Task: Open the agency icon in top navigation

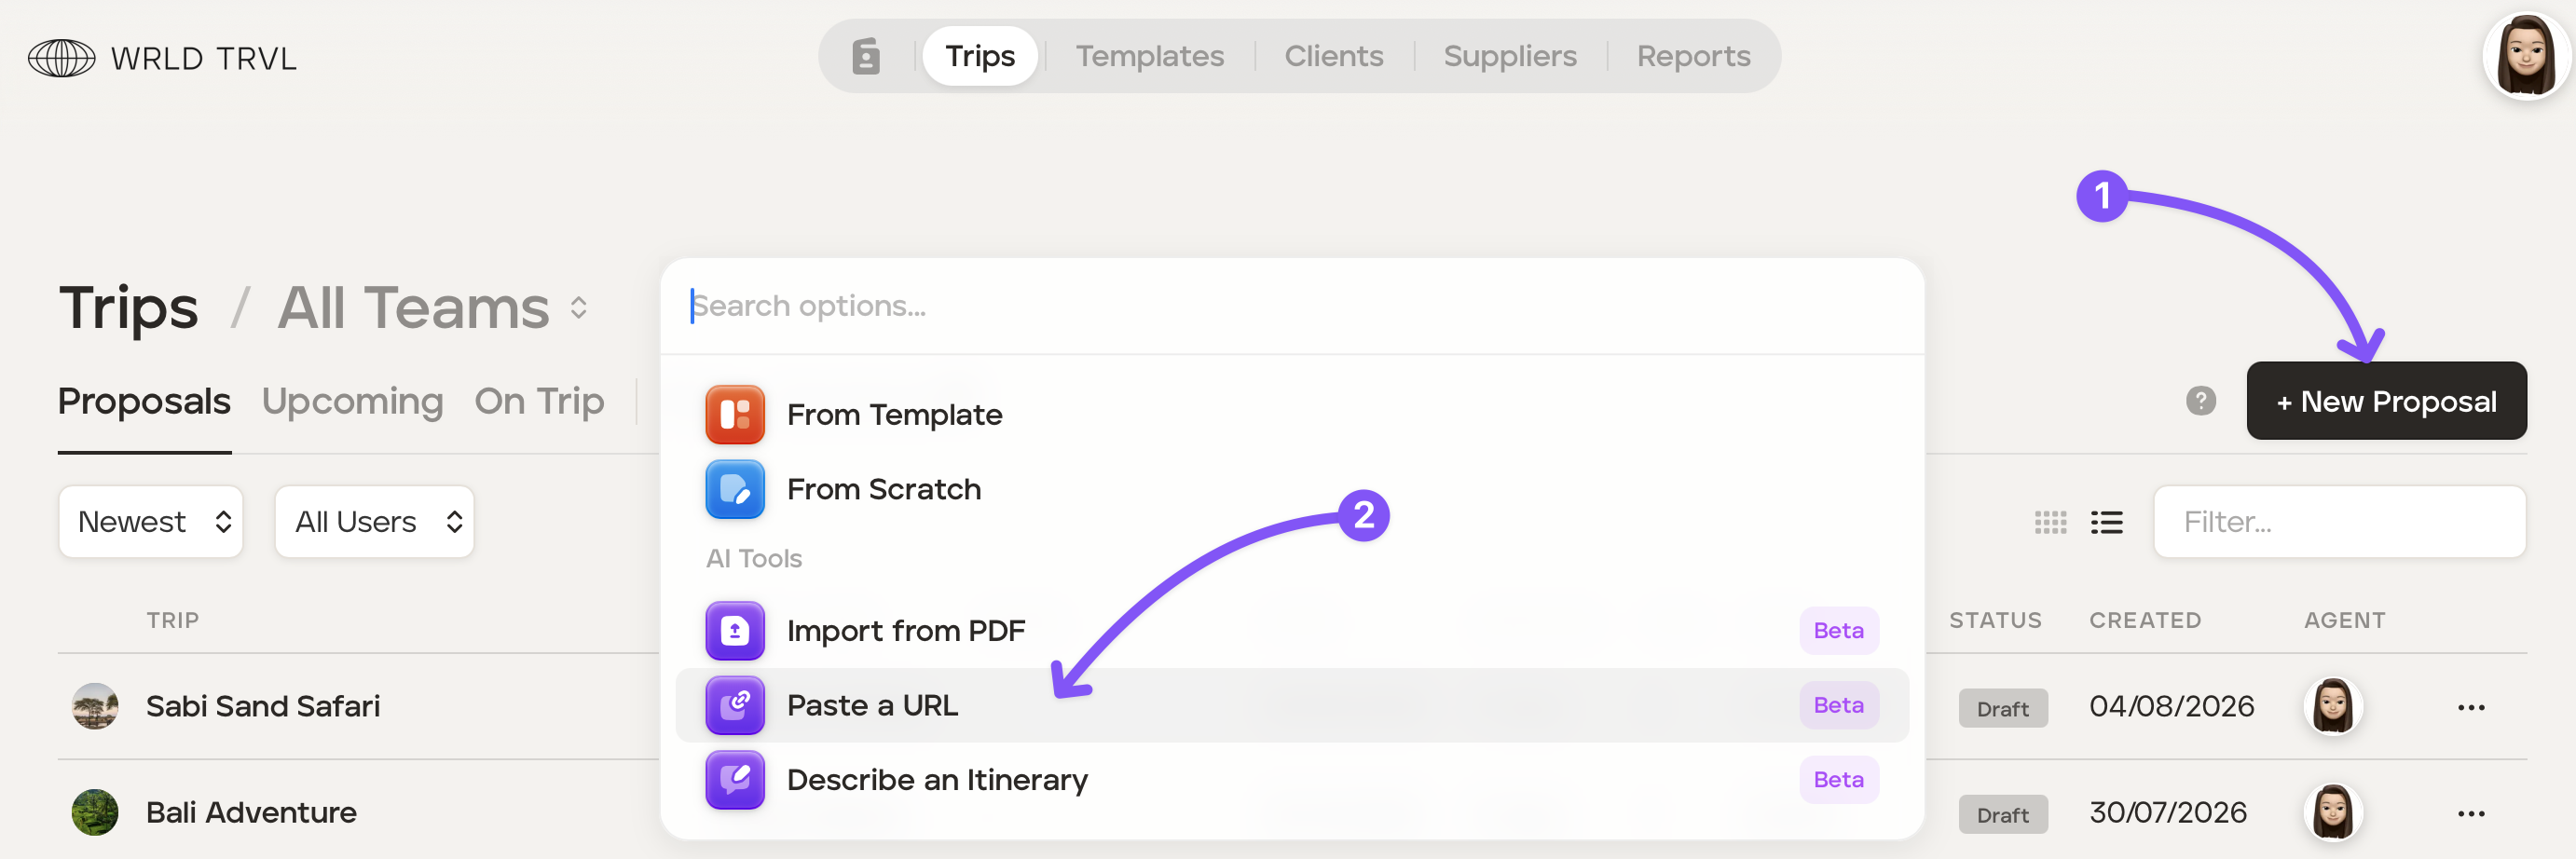Action: (x=866, y=56)
